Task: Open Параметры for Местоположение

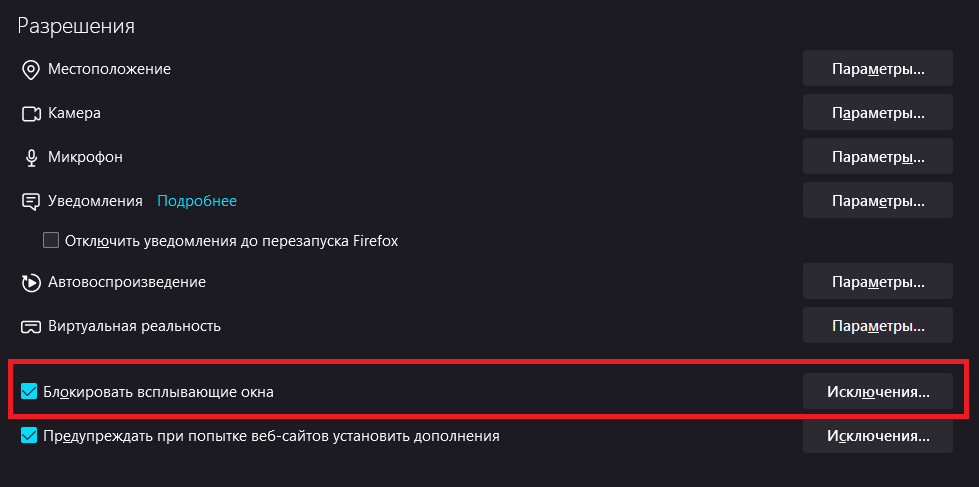Action: click(x=877, y=70)
